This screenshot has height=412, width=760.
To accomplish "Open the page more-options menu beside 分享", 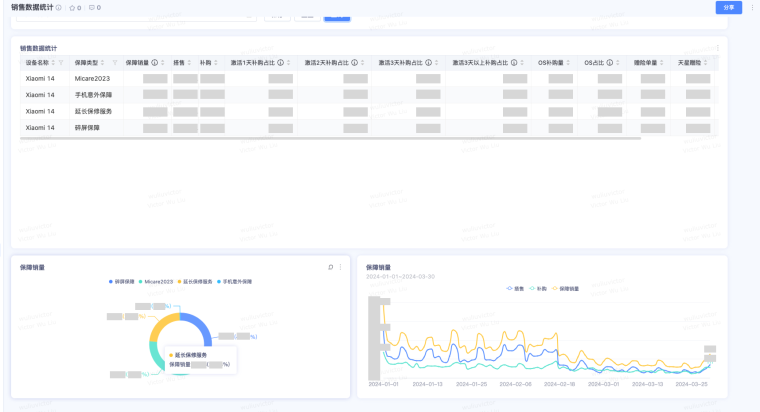I will 752,7.
